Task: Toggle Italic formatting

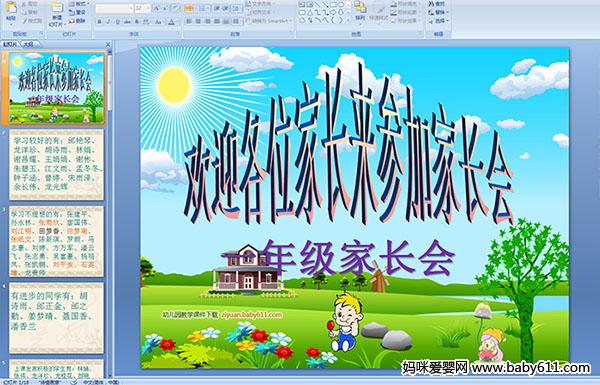Action: (x=108, y=22)
